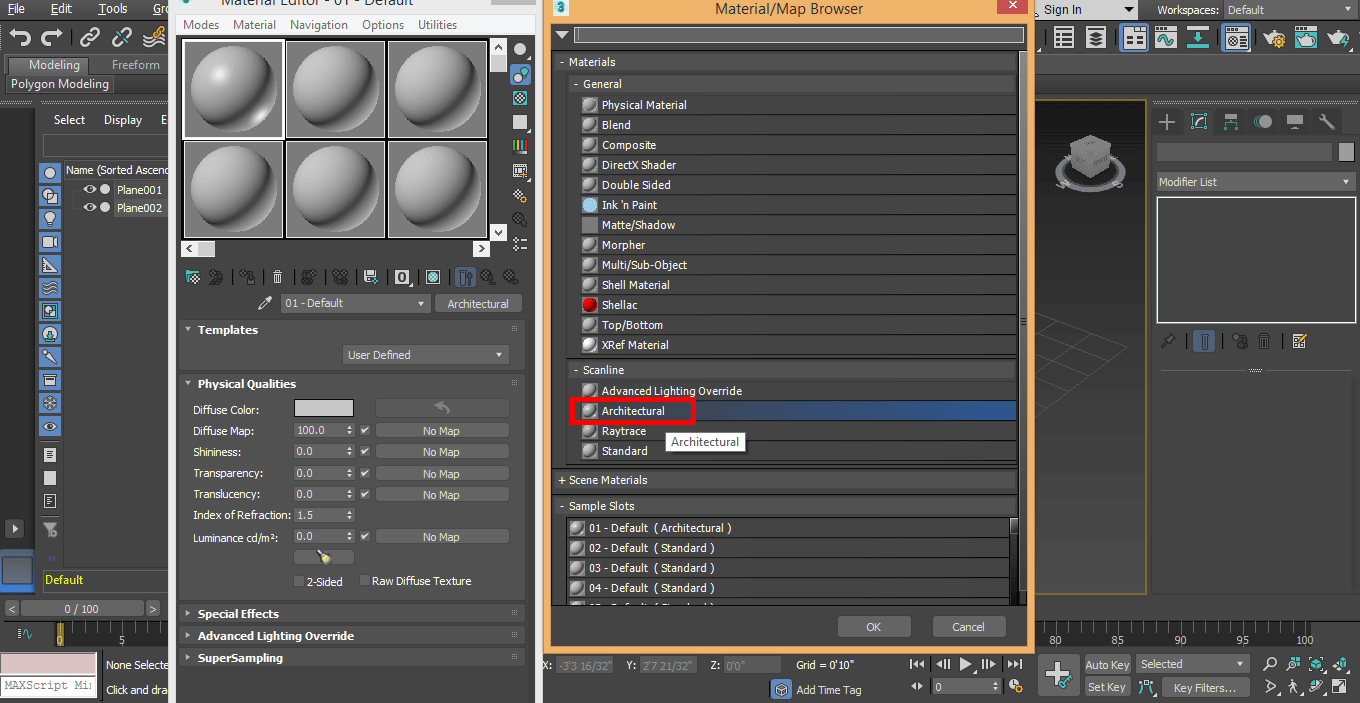
Task: Click Render Setup teapot icon
Action: coord(1274,38)
